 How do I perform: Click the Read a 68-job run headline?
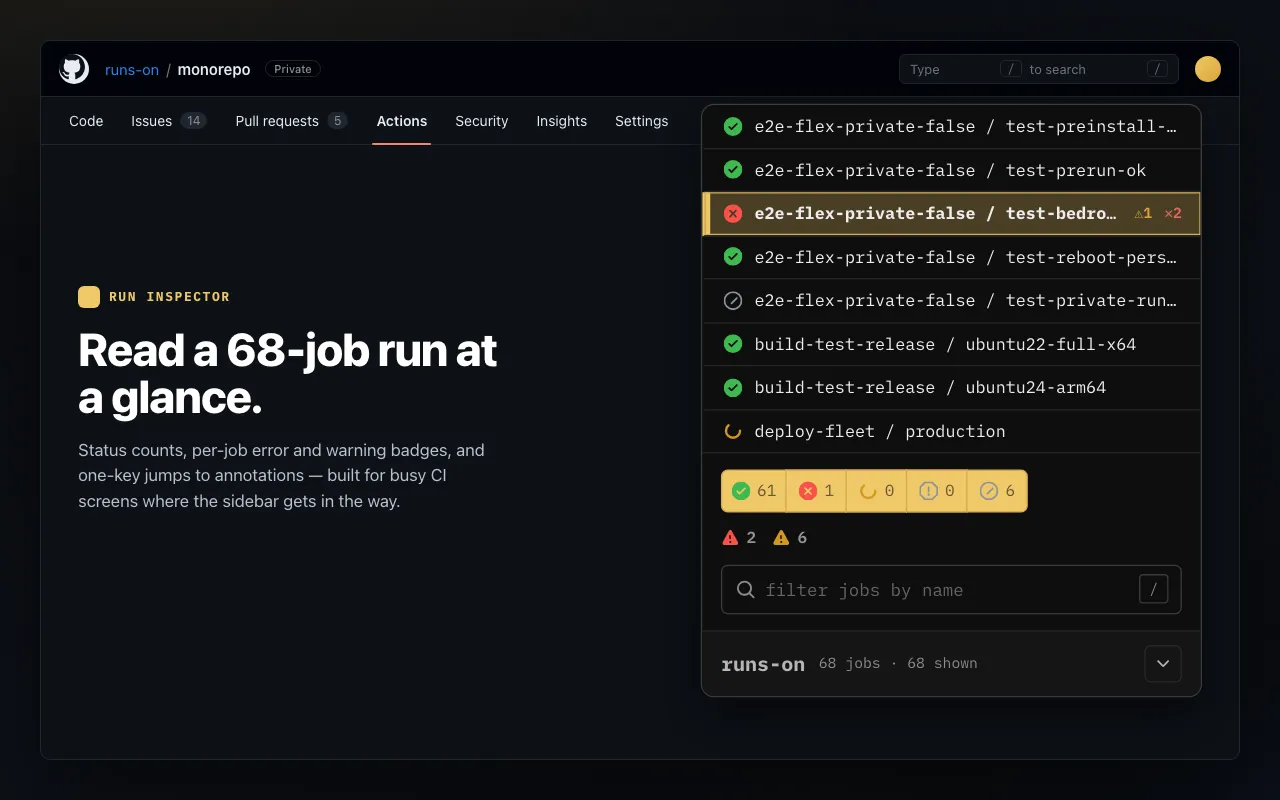(x=288, y=374)
